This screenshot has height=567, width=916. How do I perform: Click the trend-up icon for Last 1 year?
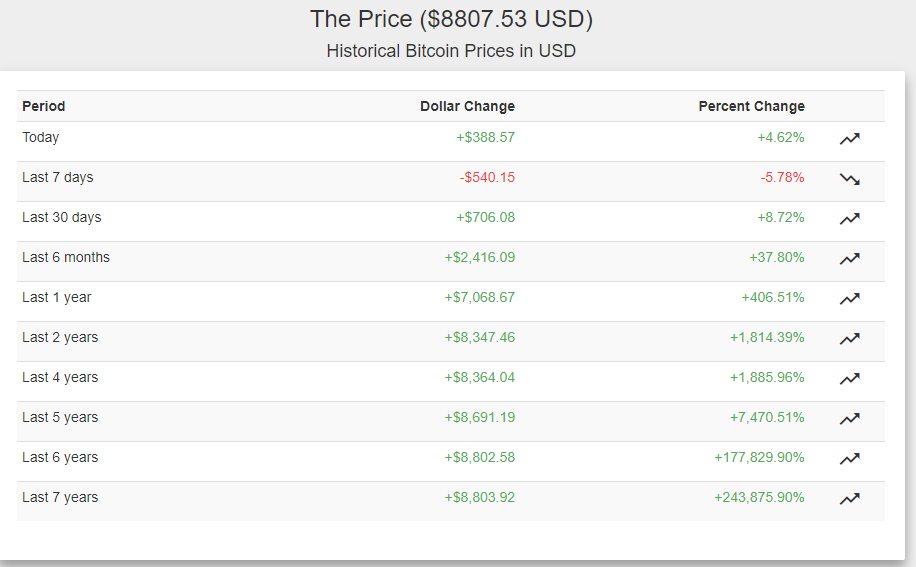pos(849,299)
